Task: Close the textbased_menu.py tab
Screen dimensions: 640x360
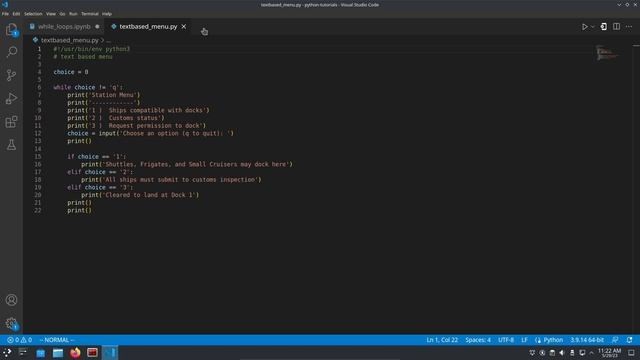Action: tap(184, 27)
